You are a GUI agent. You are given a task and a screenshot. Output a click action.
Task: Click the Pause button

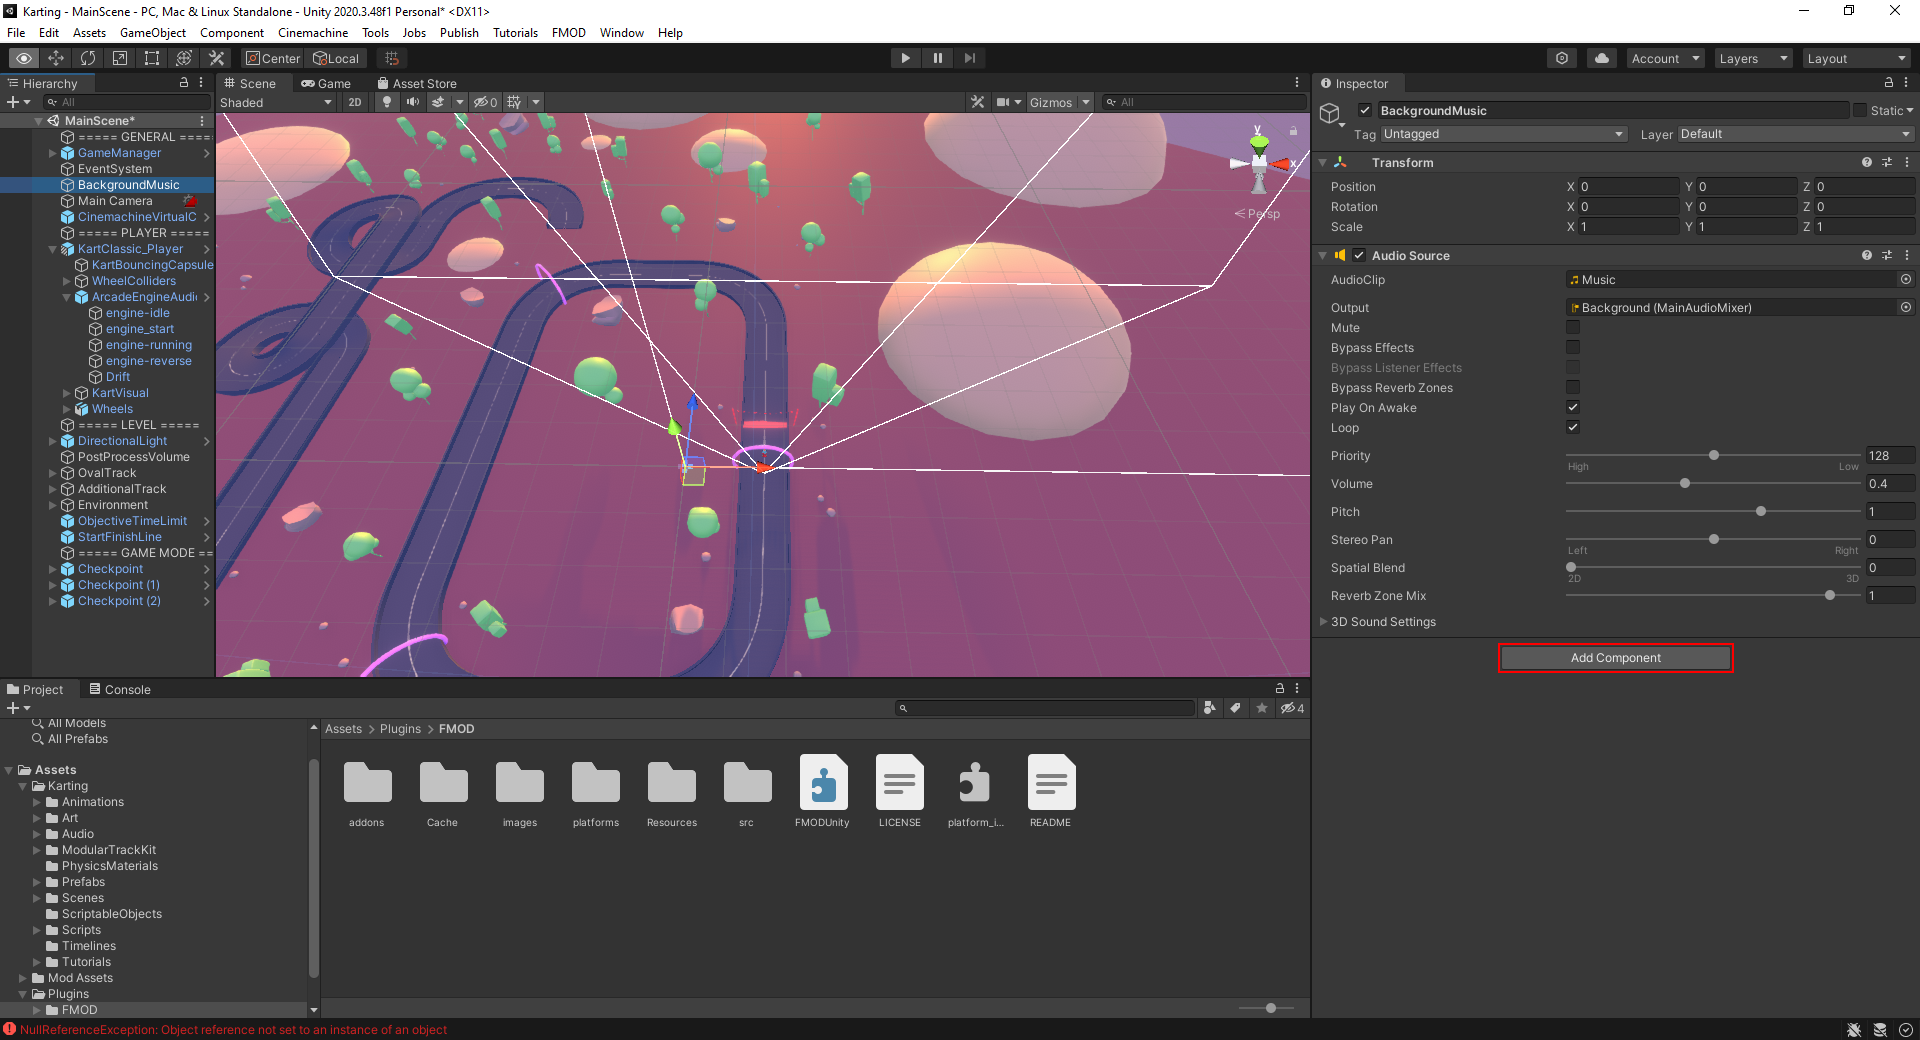[x=937, y=58]
